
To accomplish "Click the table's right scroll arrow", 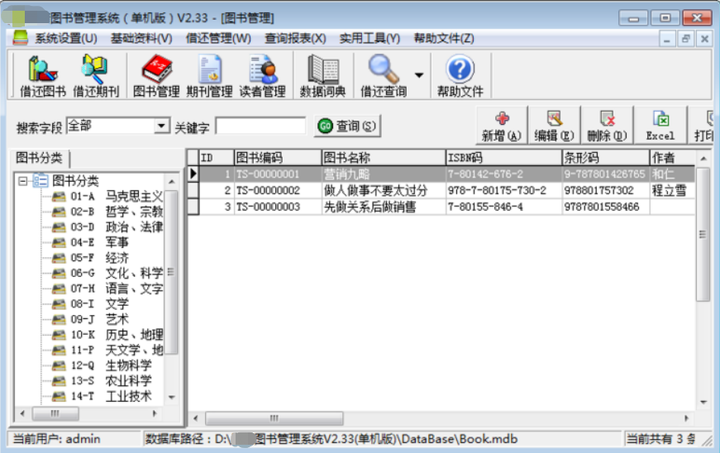I will 686,418.
